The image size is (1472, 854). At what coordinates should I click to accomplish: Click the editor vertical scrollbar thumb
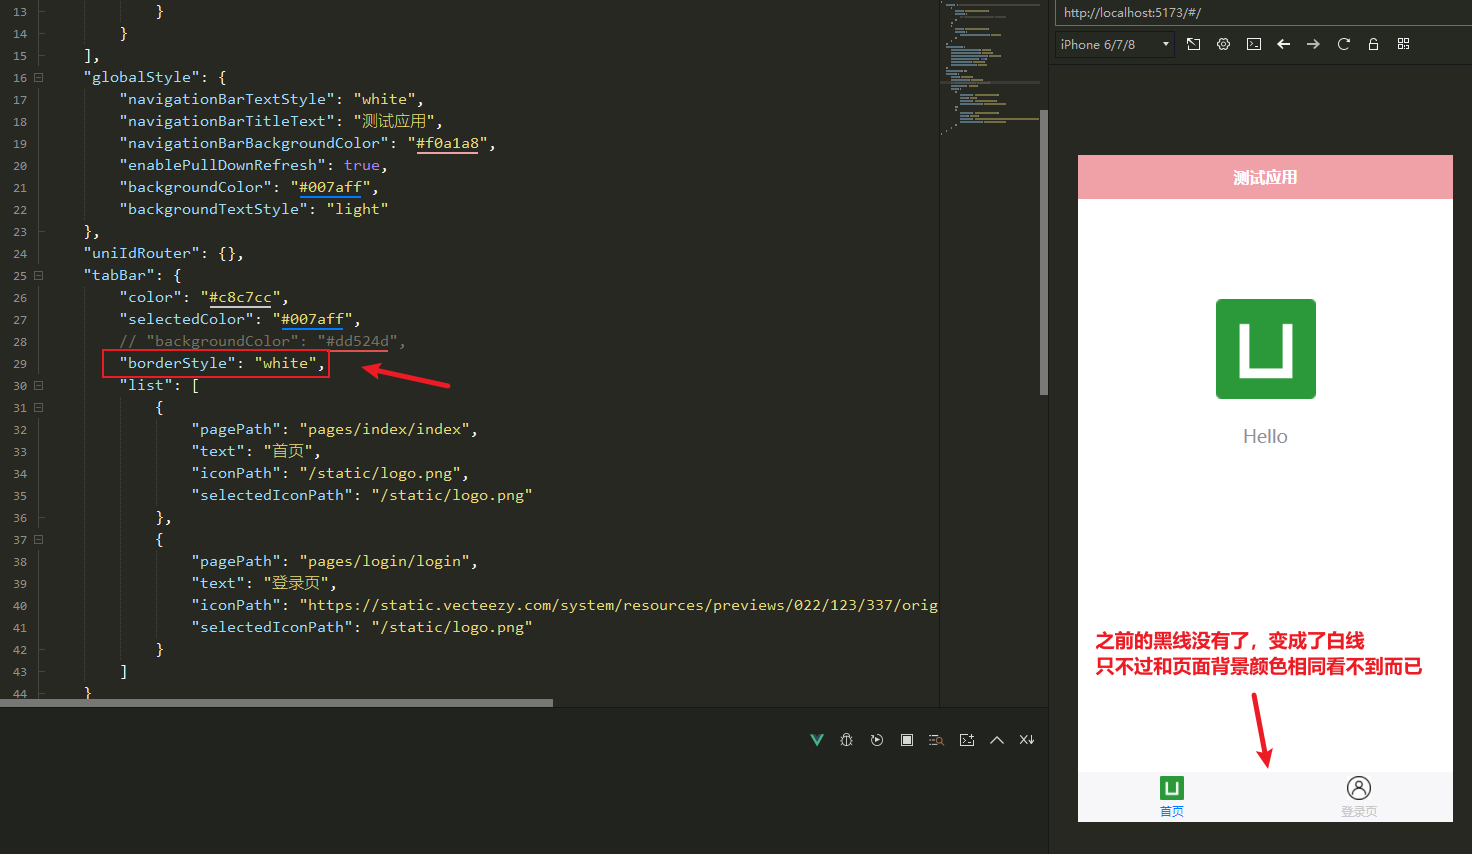[1044, 252]
